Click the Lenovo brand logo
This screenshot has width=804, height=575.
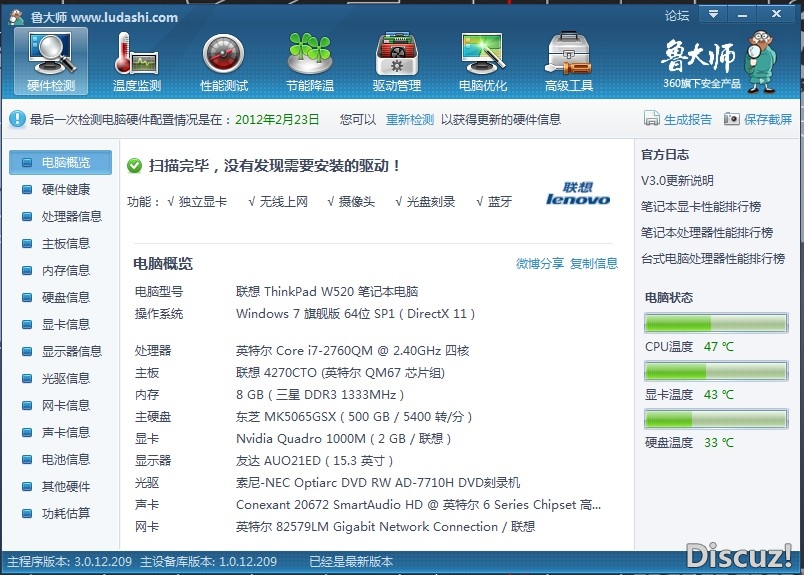(578, 194)
